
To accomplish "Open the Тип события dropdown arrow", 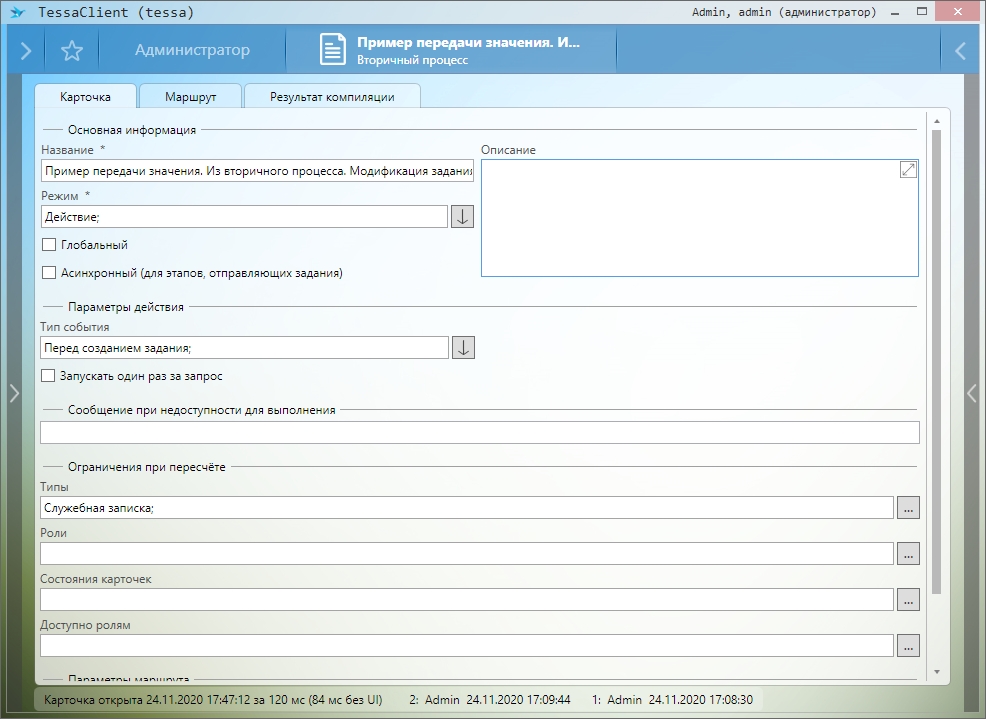I will [462, 348].
